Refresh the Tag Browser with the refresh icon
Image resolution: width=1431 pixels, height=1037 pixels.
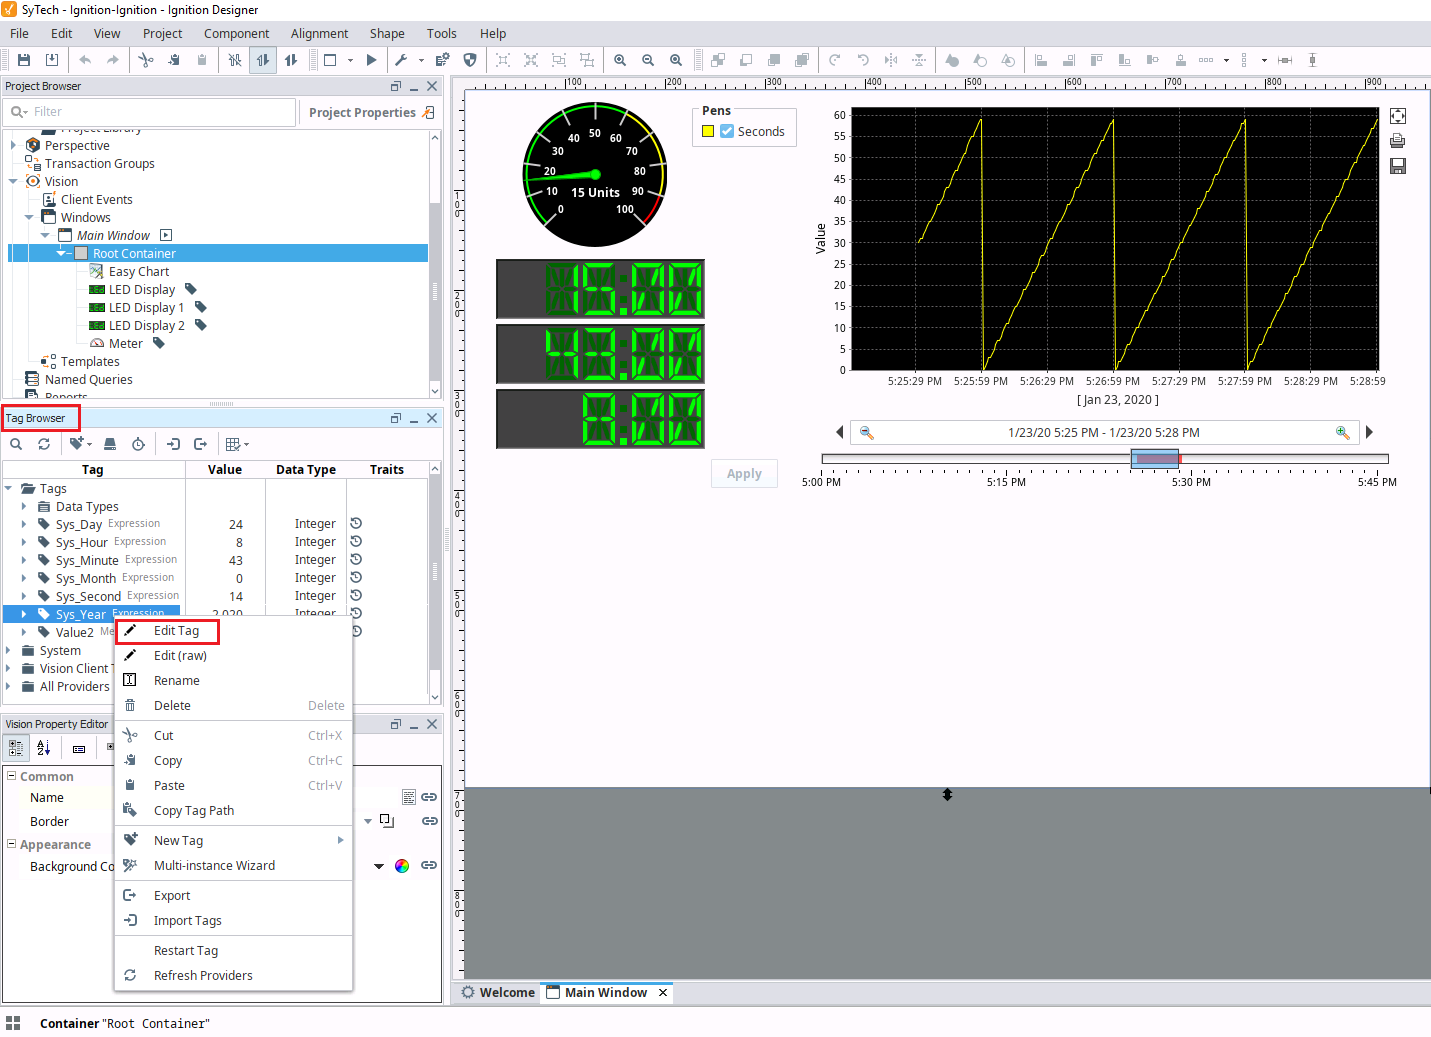pyautogui.click(x=44, y=444)
